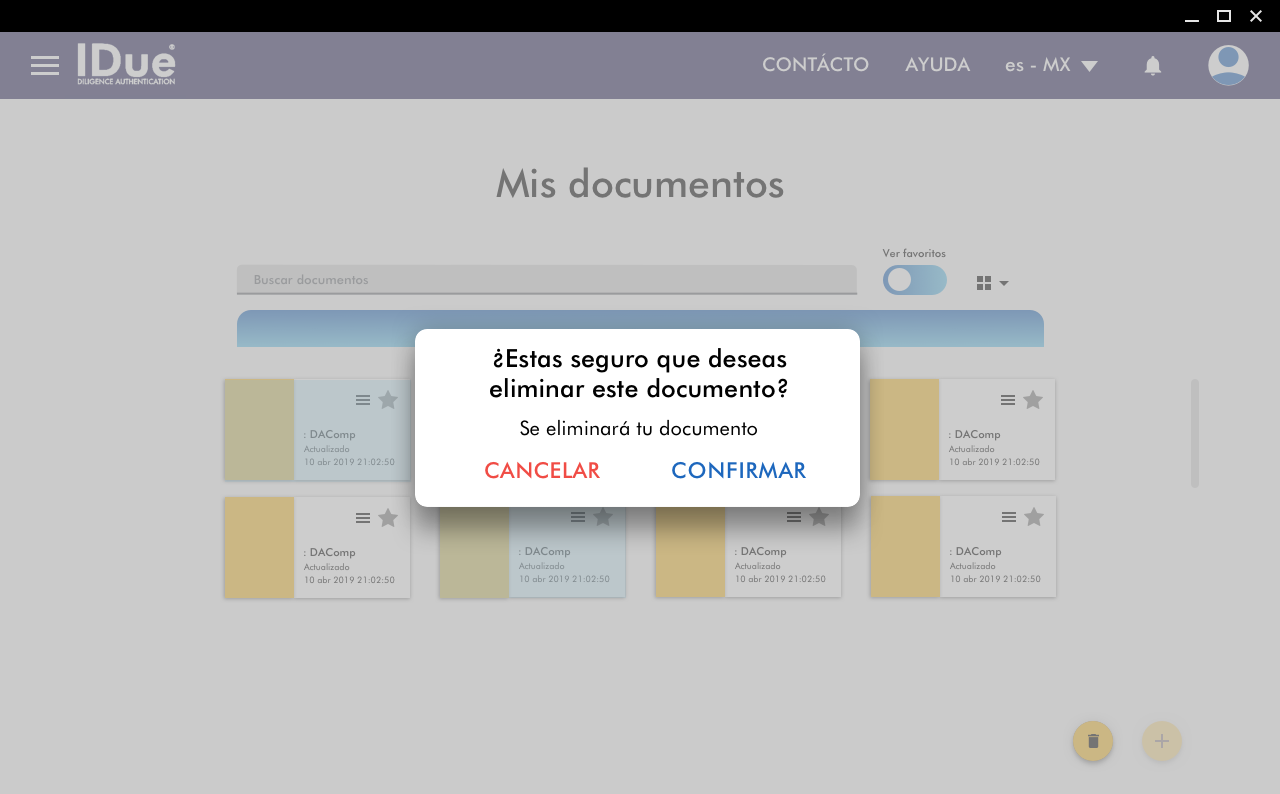1280x794 pixels.
Task: Expand the es - MX language dropdown
Action: (x=1051, y=66)
